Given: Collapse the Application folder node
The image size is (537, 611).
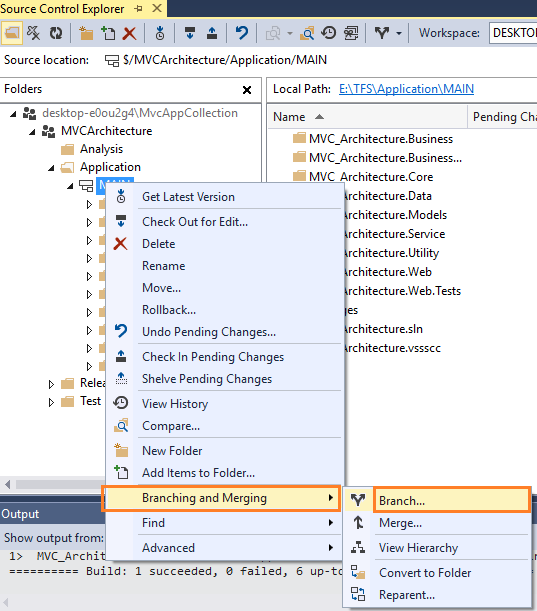Looking at the screenshot, I should point(51,168).
